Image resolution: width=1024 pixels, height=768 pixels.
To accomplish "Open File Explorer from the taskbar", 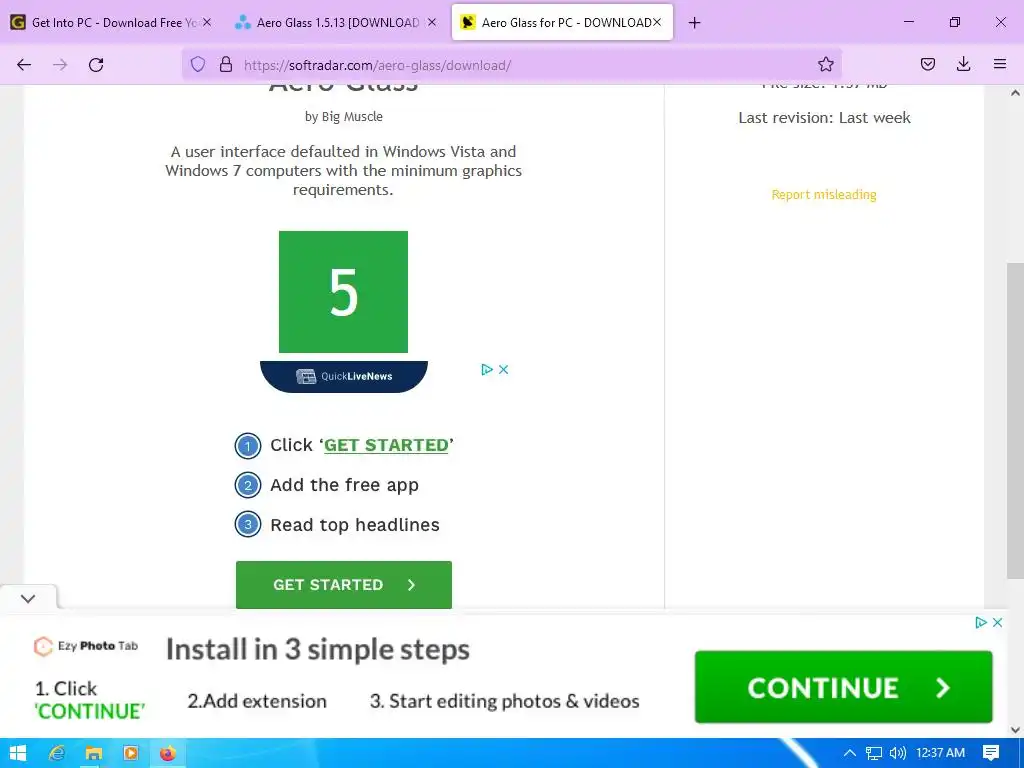I will 93,753.
